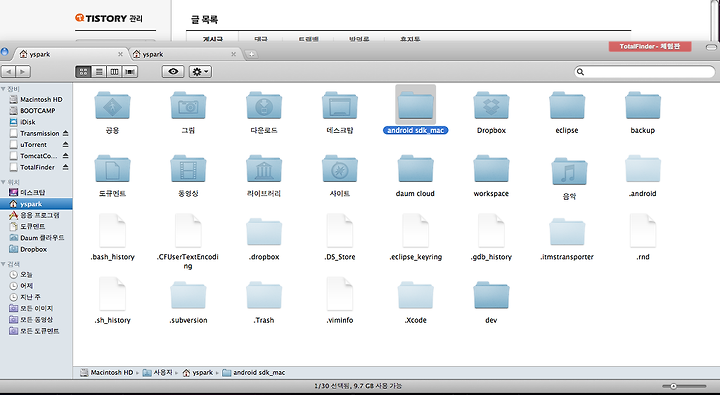Switch to Cover Flow view mode
720x395 pixels.
point(130,72)
